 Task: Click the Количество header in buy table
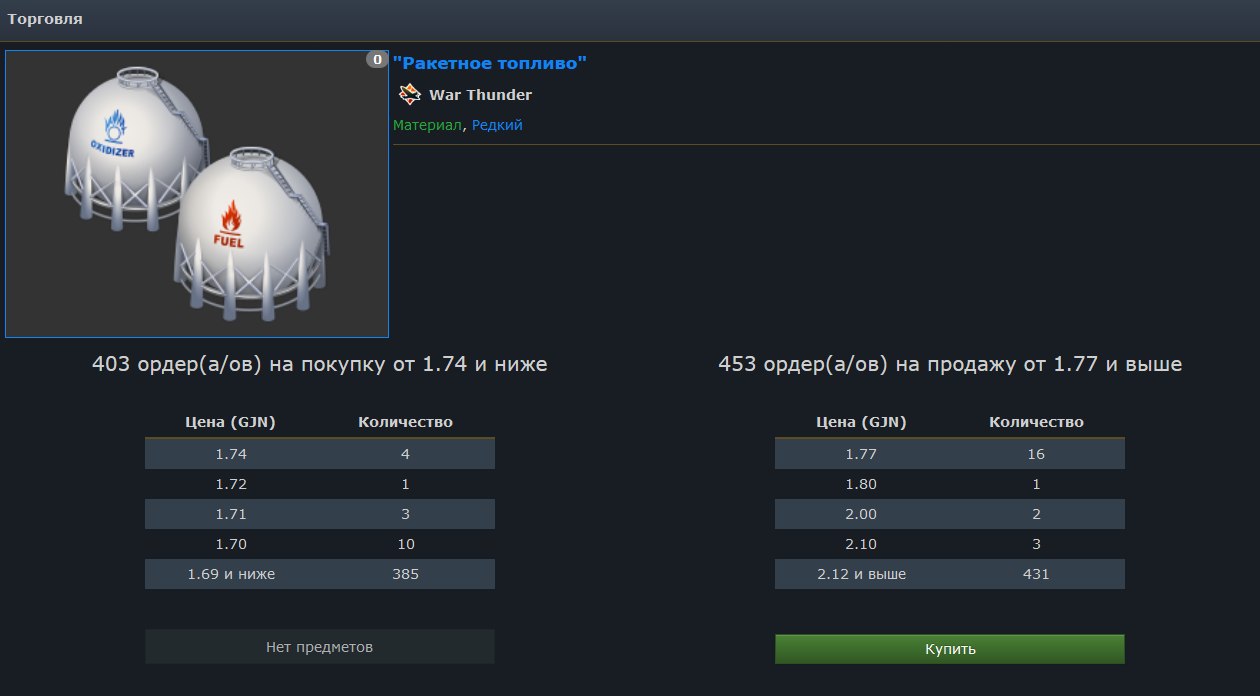coord(406,422)
